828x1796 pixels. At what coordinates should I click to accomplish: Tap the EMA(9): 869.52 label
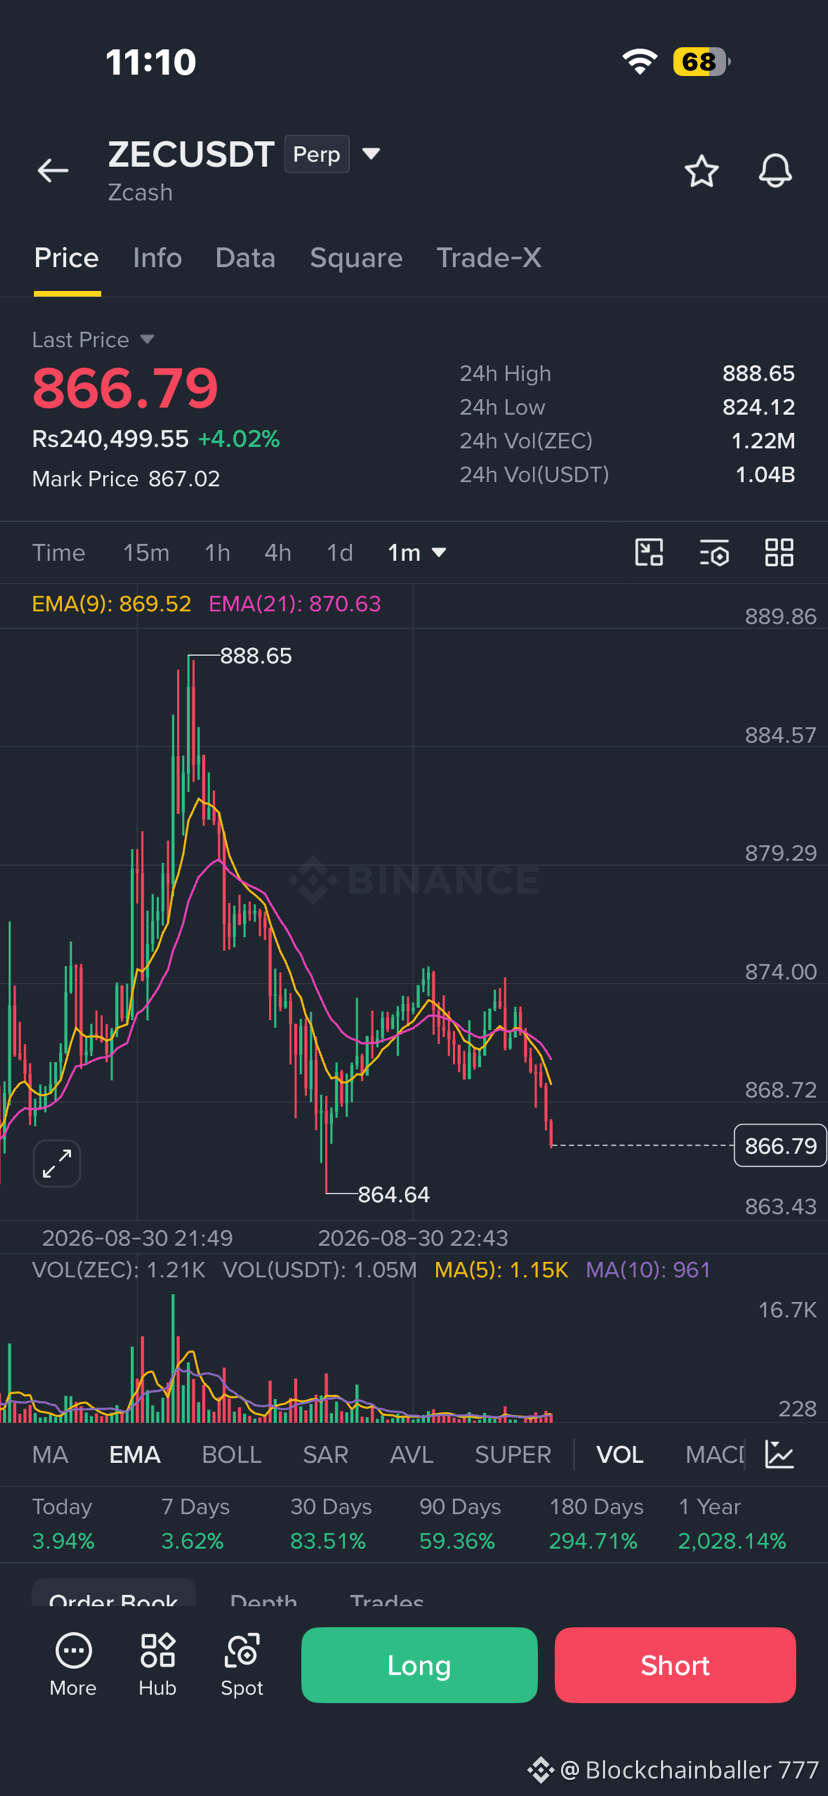[111, 604]
